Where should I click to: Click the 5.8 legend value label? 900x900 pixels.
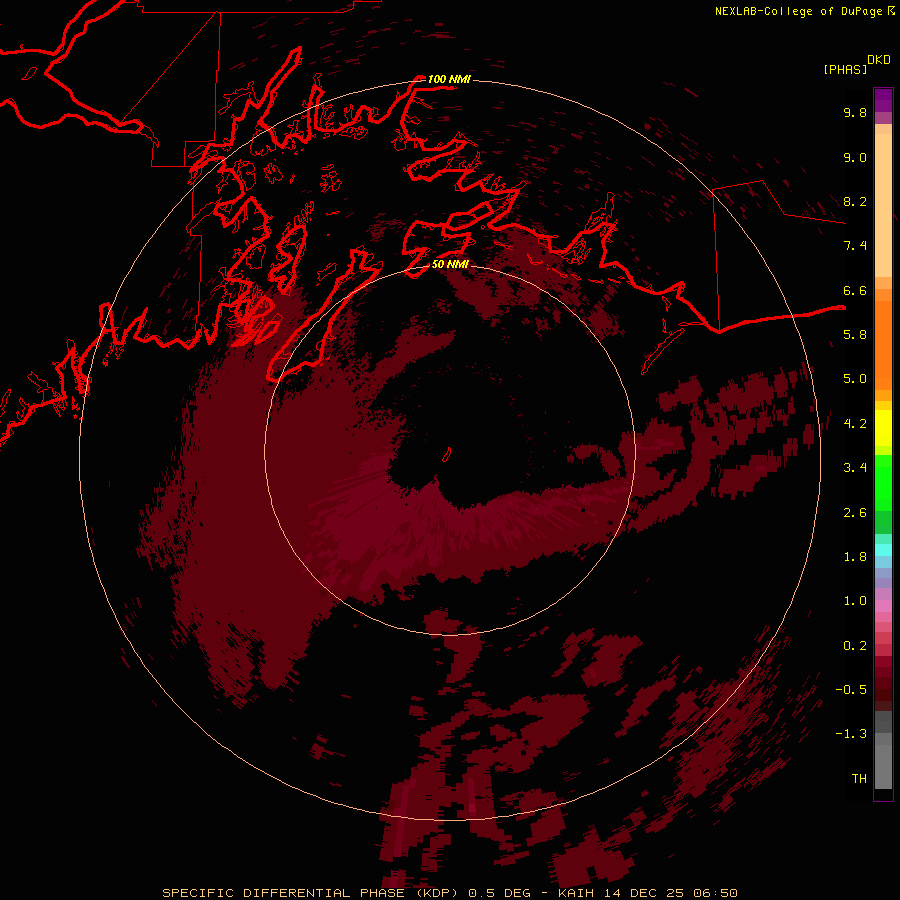pyautogui.click(x=855, y=334)
